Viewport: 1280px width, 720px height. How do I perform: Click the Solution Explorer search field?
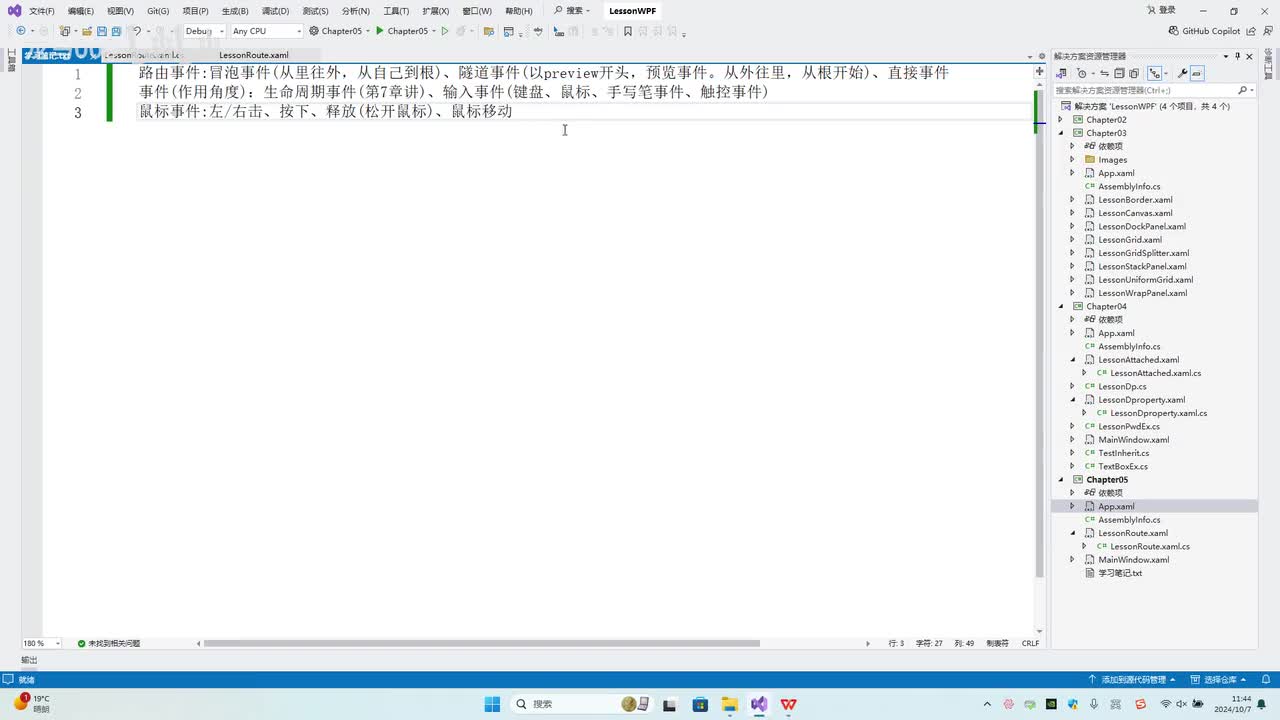coord(1144,90)
